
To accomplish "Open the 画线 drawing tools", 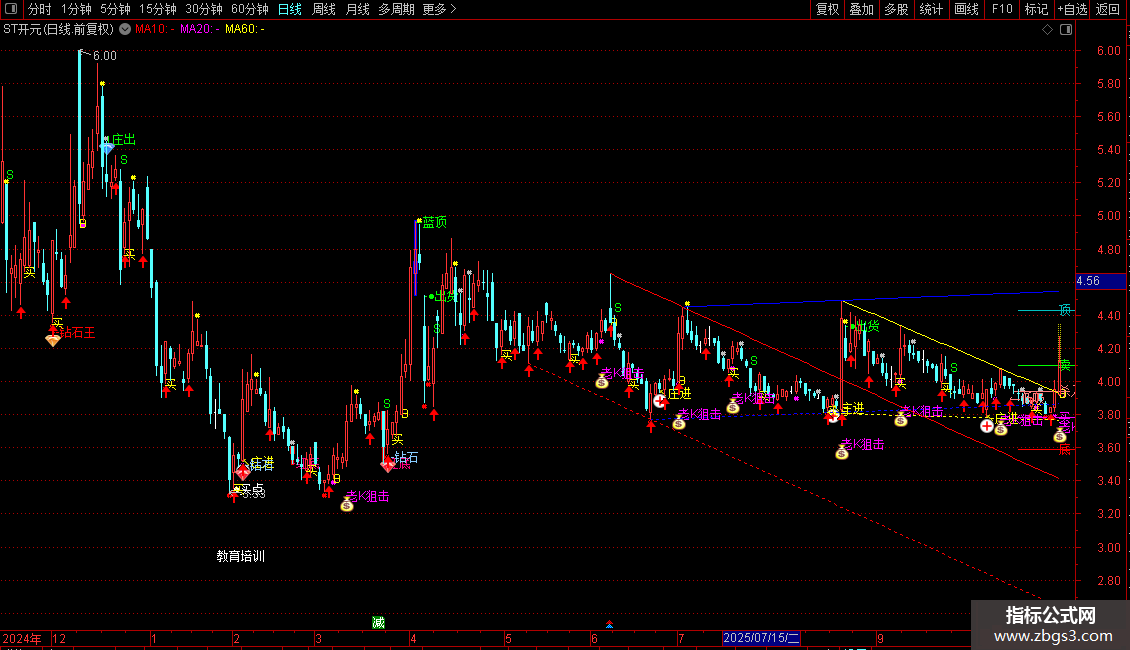I will click(x=966, y=9).
